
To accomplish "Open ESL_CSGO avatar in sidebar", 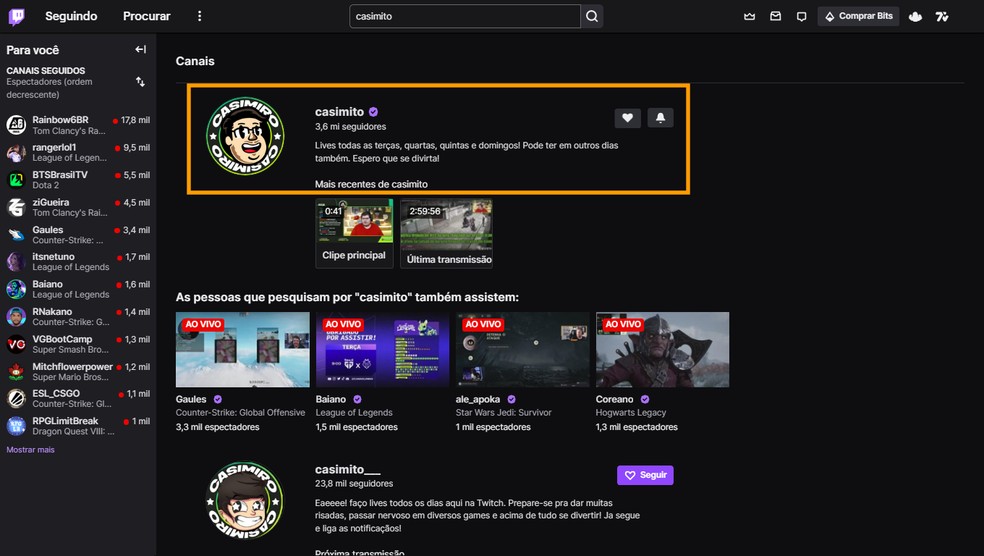I will pos(16,398).
